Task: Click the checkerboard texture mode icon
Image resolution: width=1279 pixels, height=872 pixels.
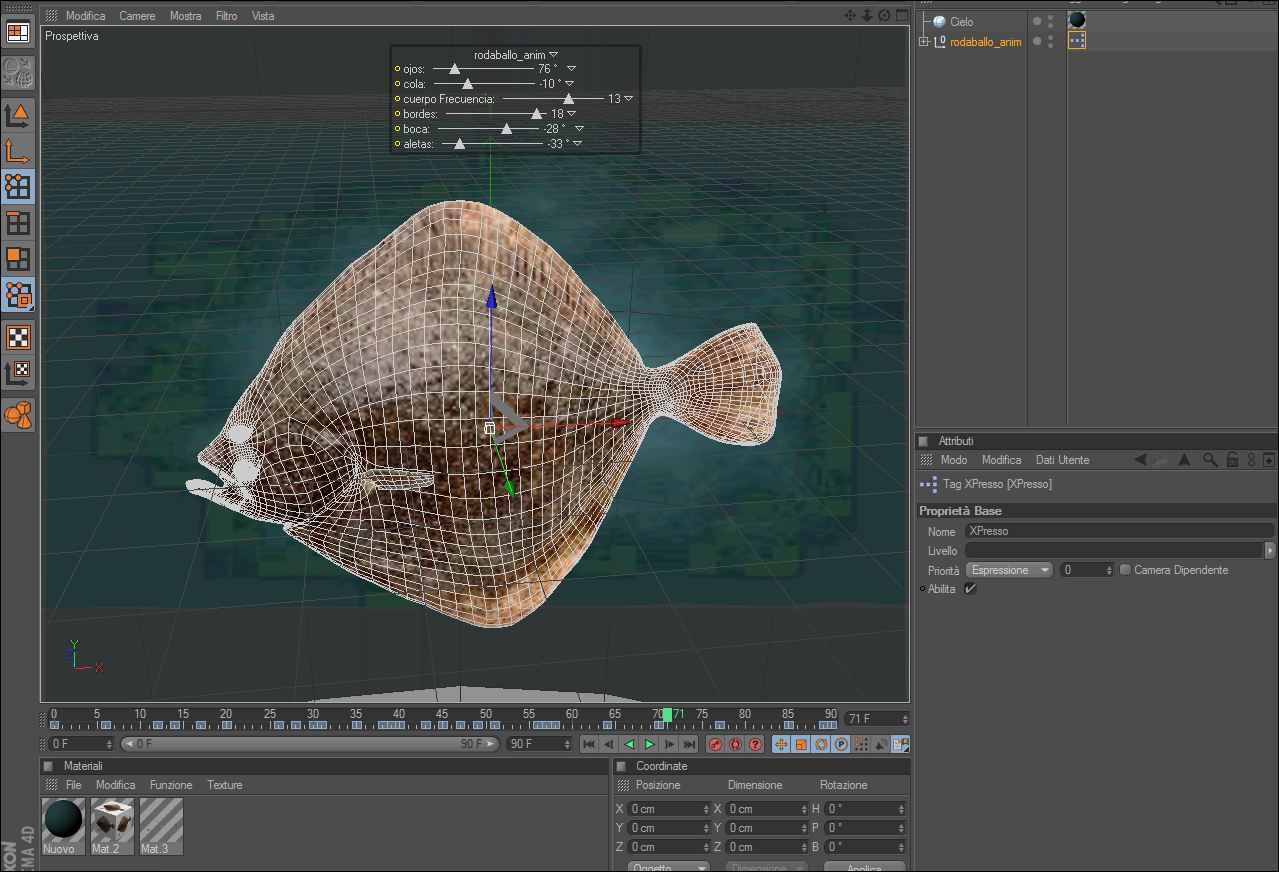Action: (18, 337)
